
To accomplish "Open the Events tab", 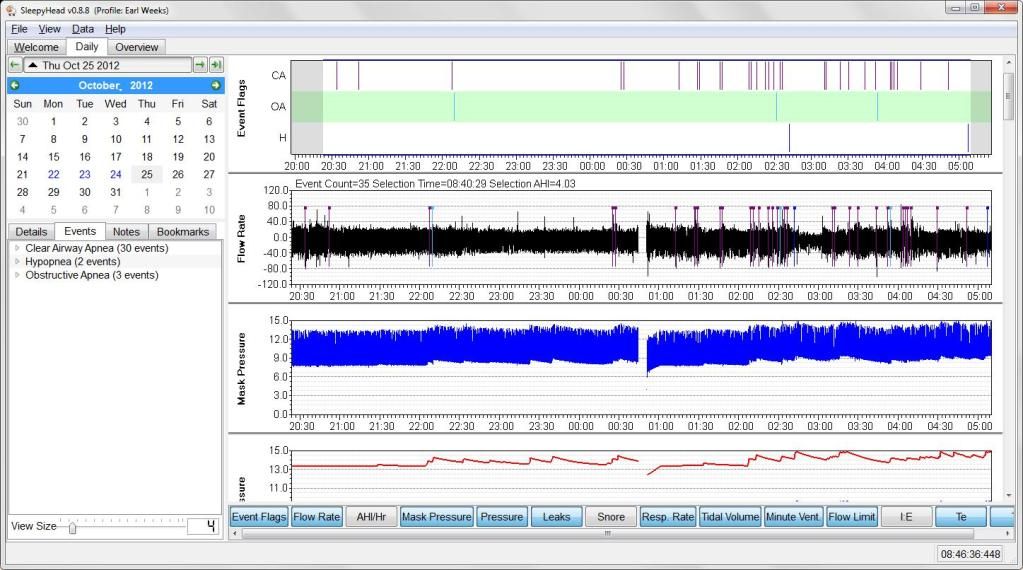I will 80,232.
